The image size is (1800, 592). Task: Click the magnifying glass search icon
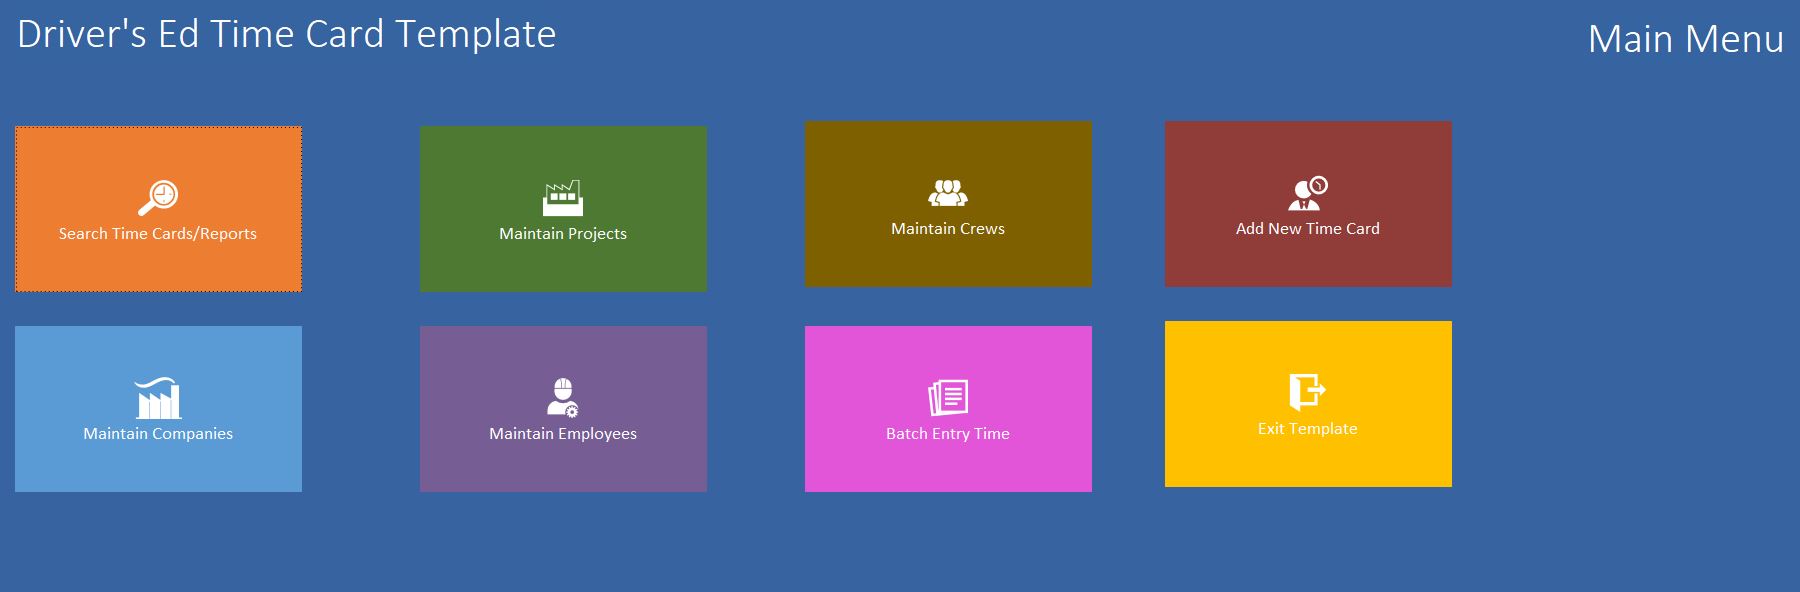158,198
